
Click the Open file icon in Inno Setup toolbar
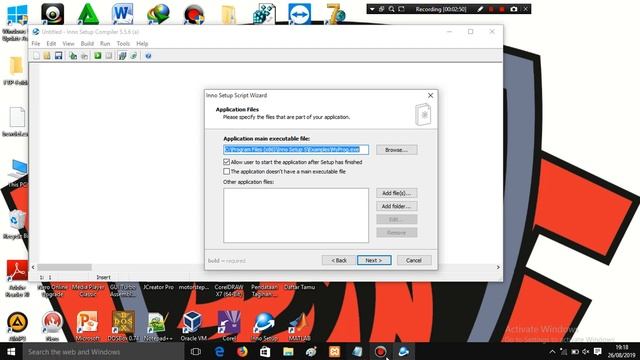(47, 56)
